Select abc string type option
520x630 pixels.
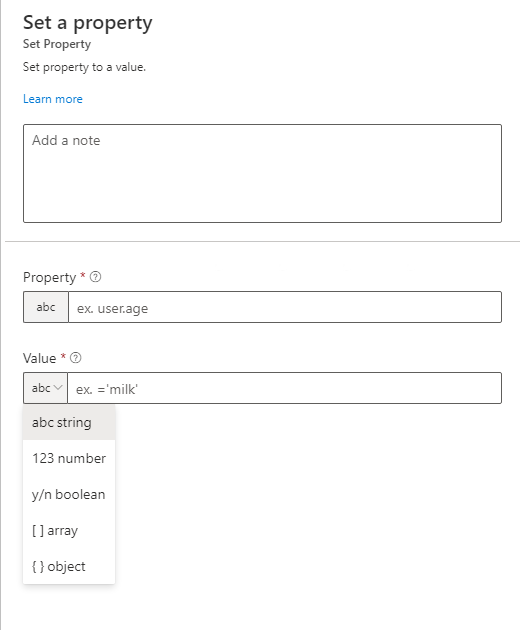pos(69,422)
